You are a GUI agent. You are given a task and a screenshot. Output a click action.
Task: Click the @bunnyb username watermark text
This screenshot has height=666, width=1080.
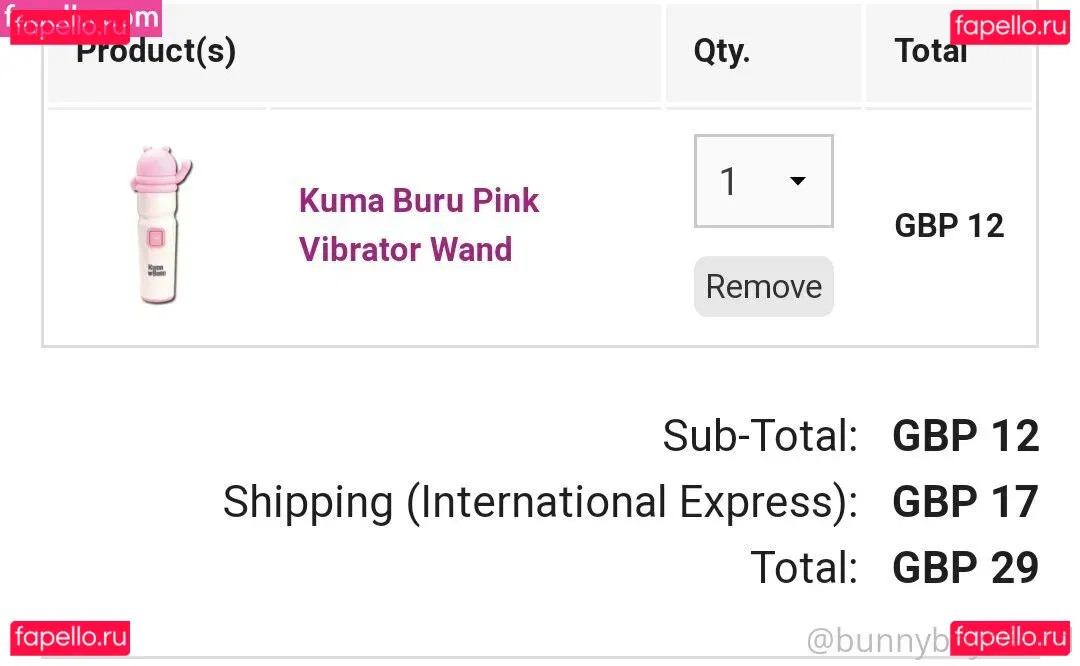point(875,641)
